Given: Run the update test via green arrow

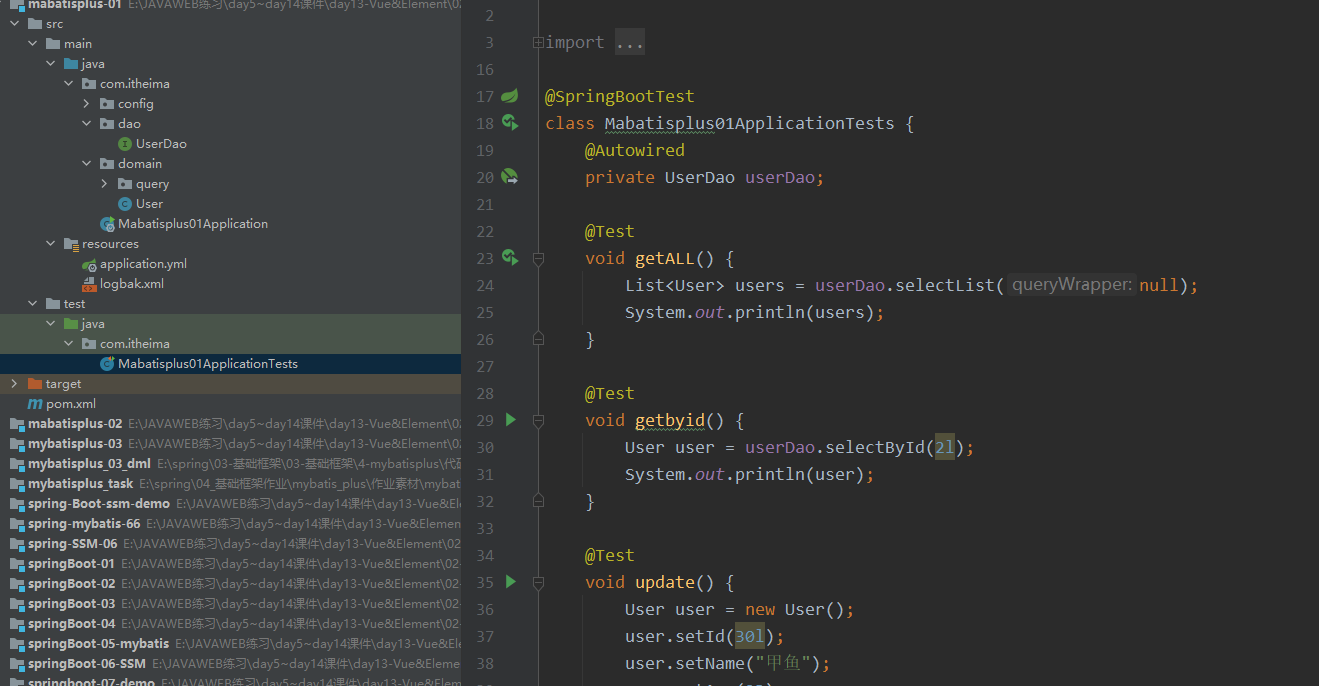Looking at the screenshot, I should tap(510, 582).
